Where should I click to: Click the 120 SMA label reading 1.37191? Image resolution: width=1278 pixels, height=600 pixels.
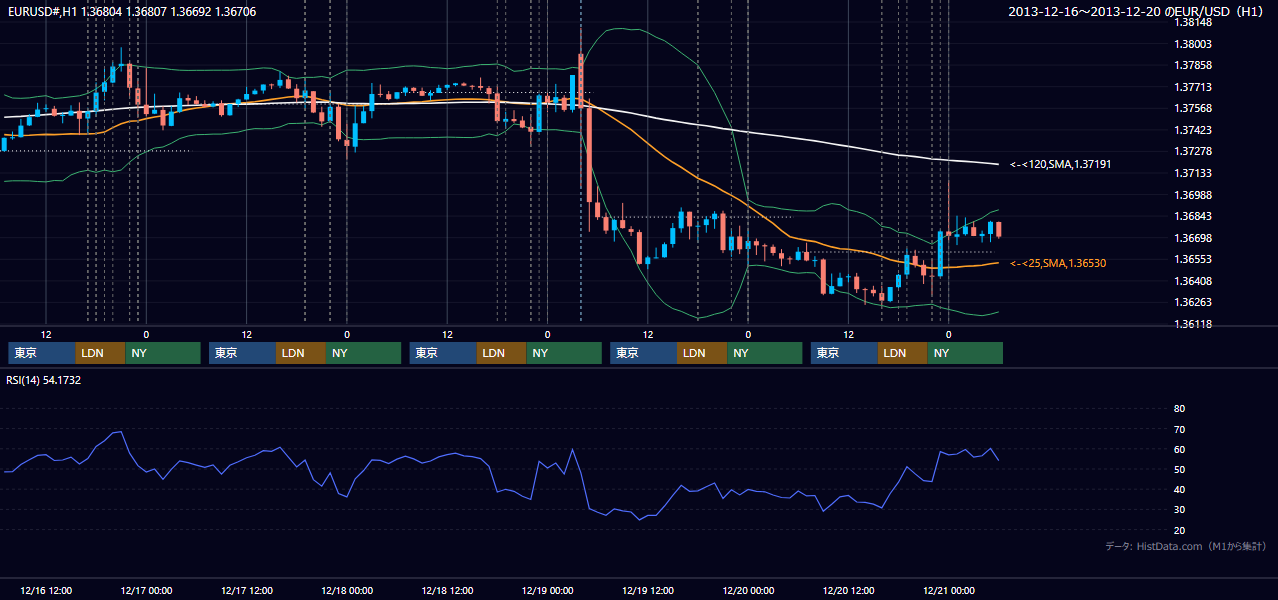click(x=1061, y=164)
